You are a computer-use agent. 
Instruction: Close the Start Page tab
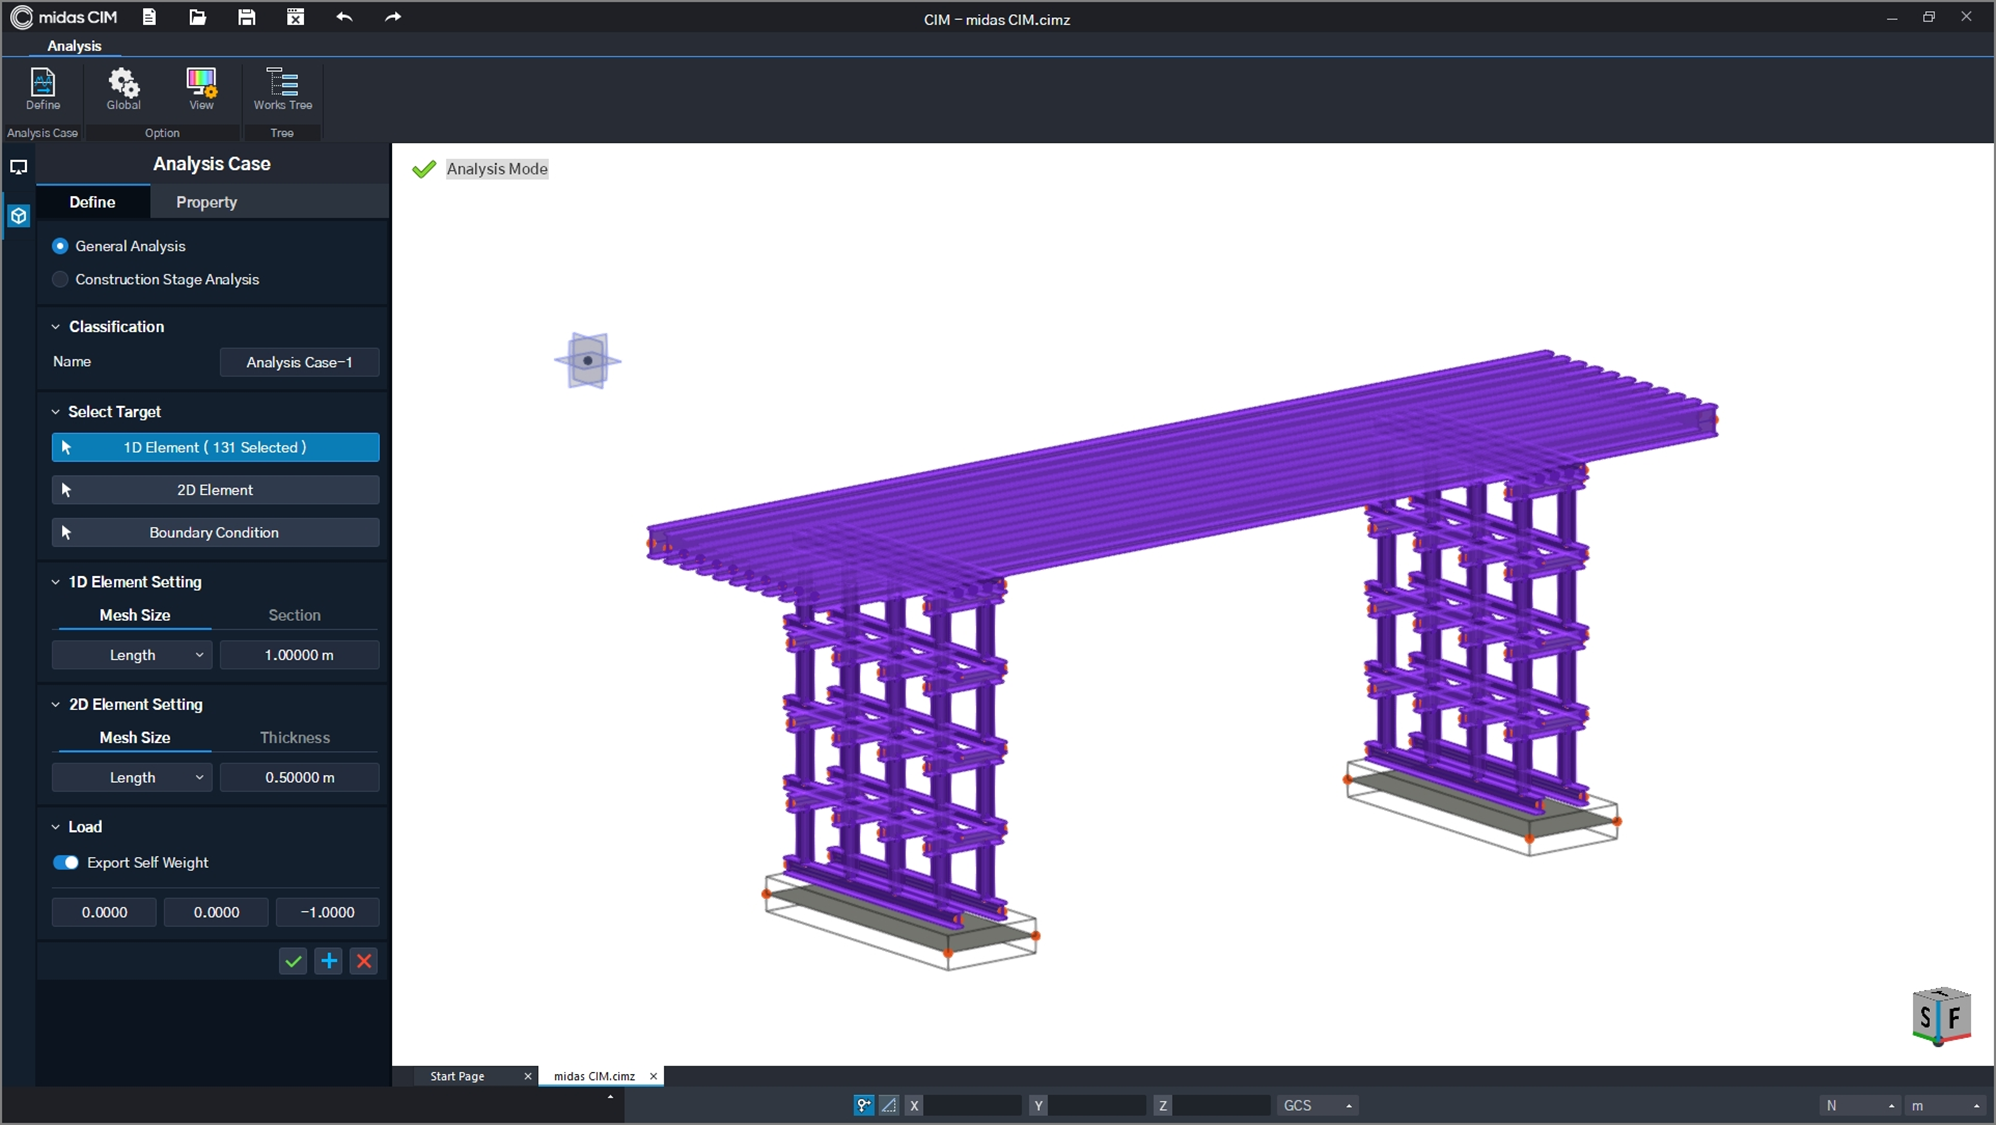coord(528,1076)
